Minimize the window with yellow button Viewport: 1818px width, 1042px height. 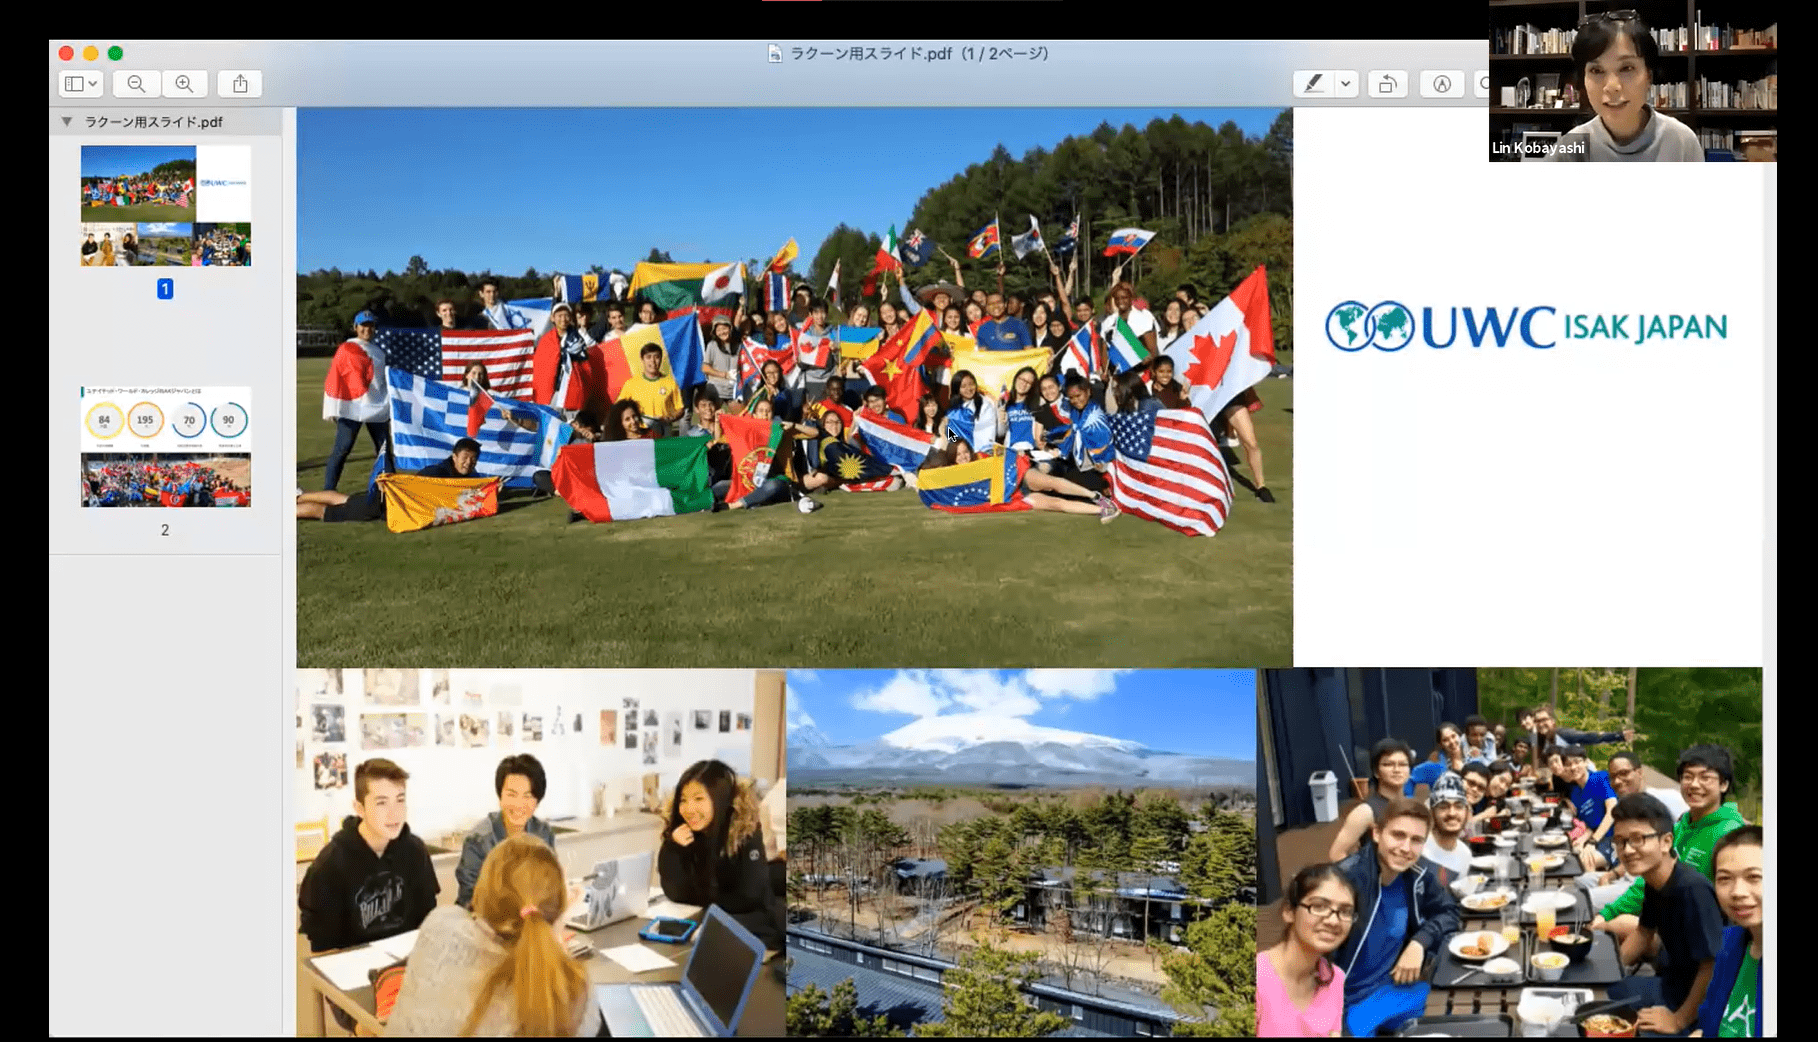pyautogui.click(x=91, y=53)
